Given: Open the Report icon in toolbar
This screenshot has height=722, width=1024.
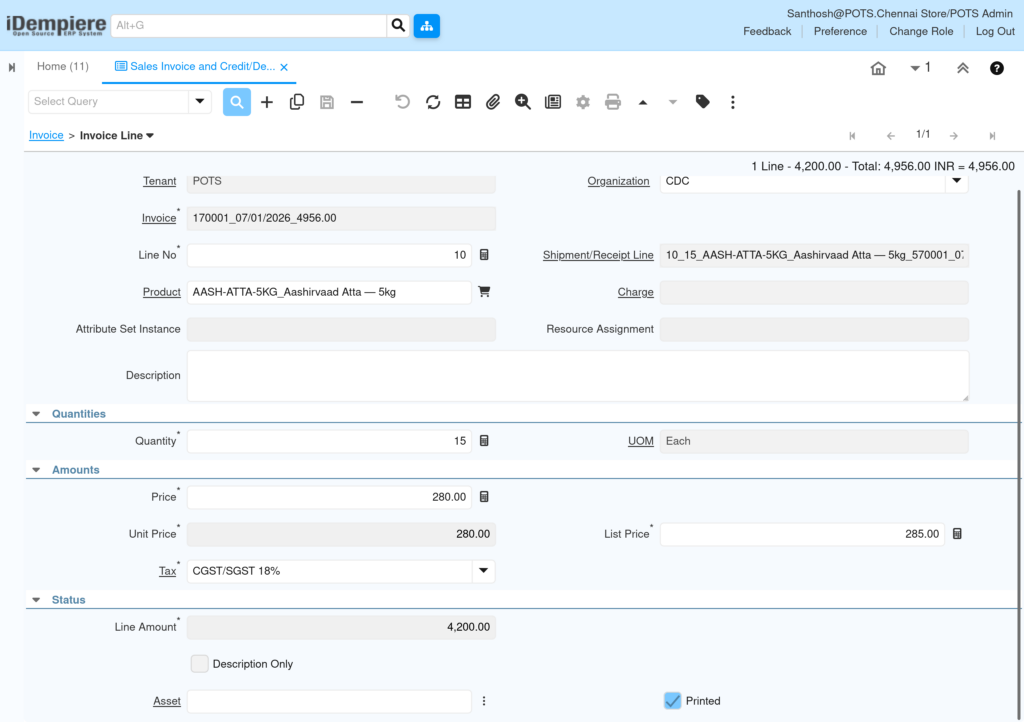Looking at the screenshot, I should coord(552,102).
